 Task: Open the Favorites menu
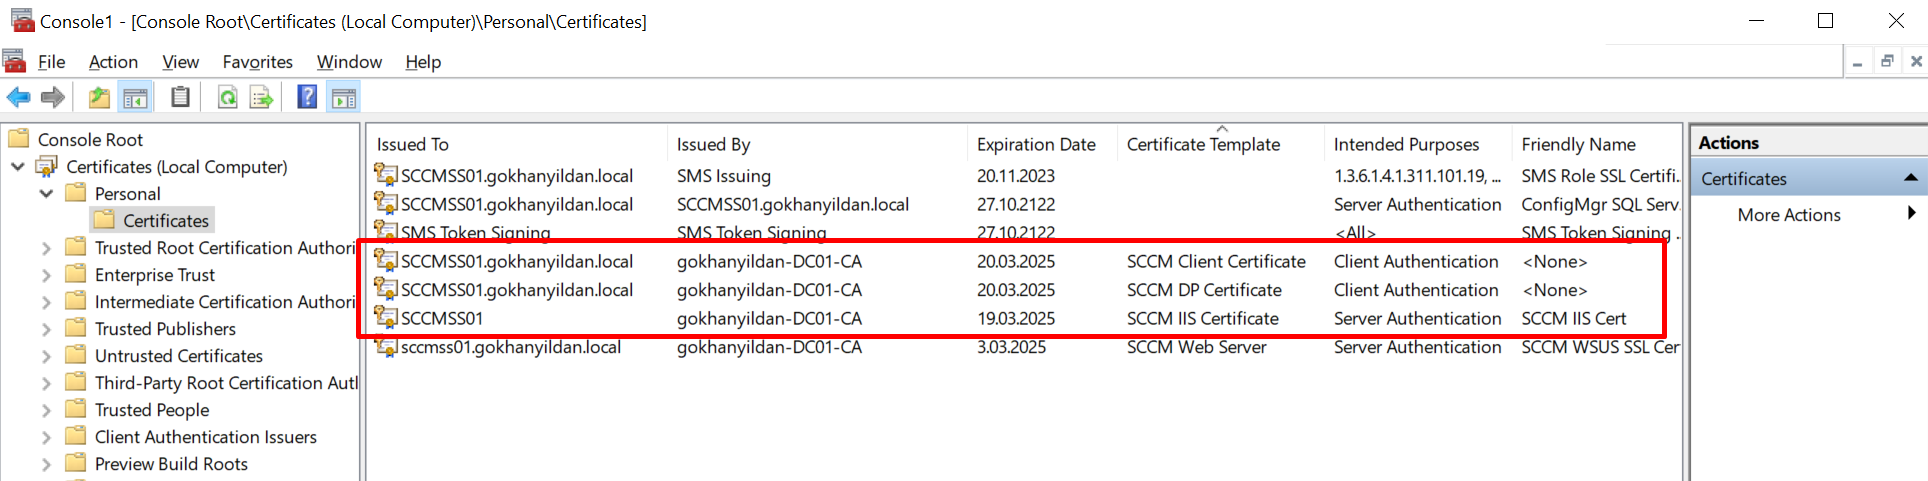click(257, 62)
